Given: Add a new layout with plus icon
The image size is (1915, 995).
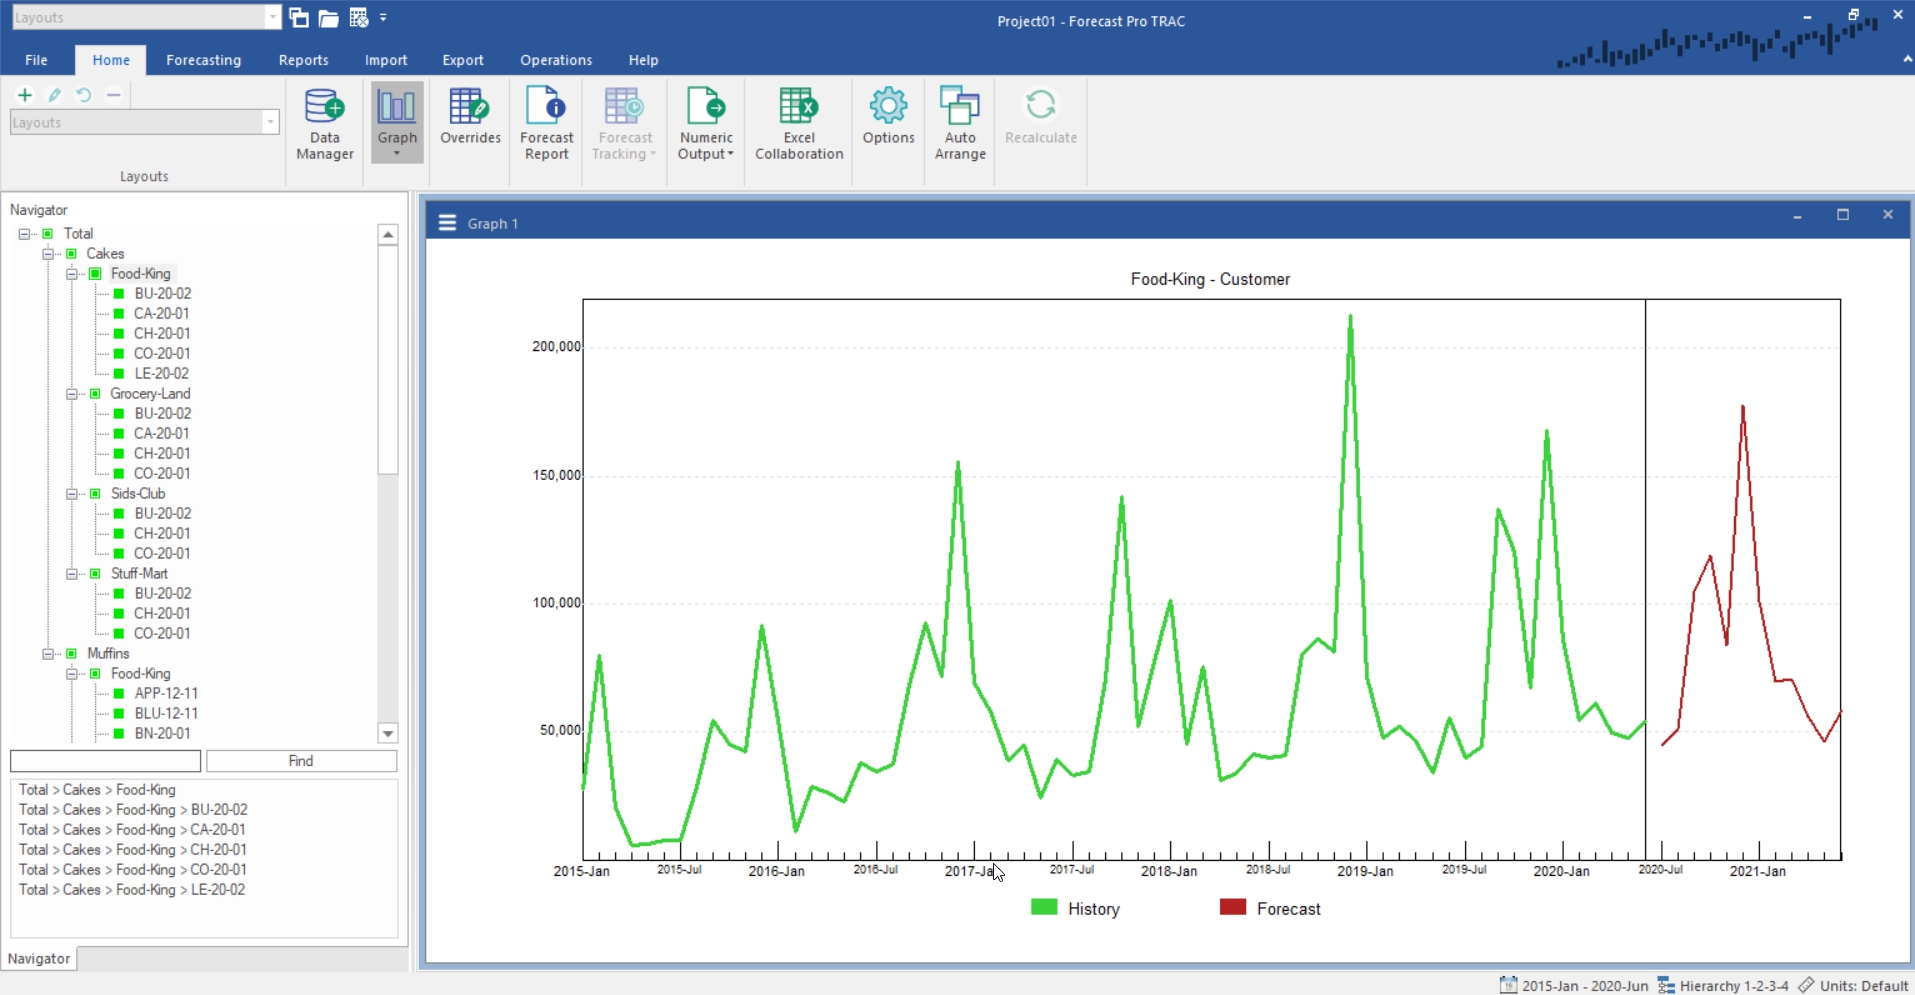Looking at the screenshot, I should point(25,95).
